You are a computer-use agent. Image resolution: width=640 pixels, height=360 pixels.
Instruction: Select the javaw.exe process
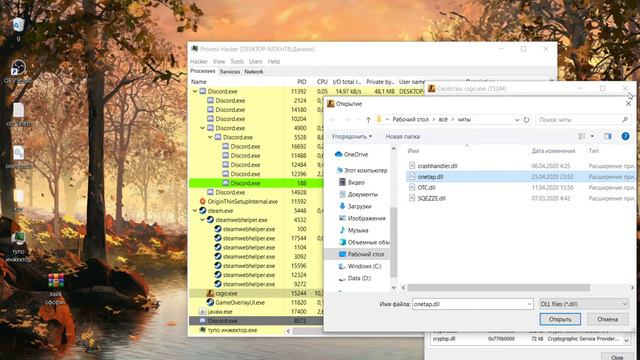220,311
